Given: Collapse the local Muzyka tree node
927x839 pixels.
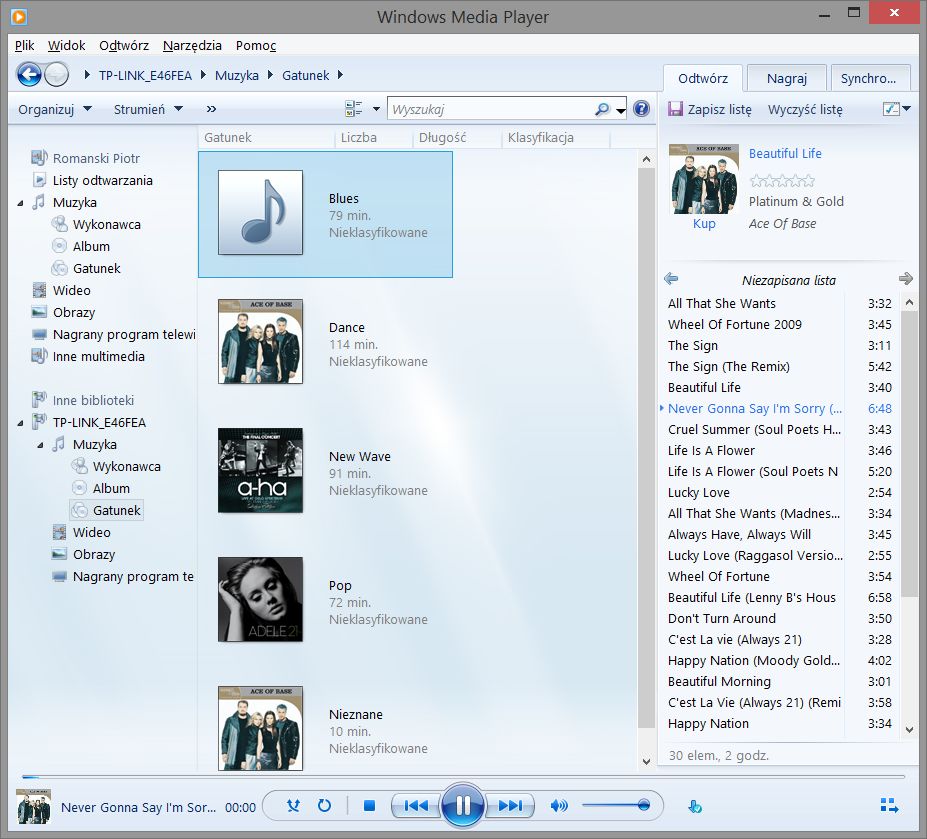Looking at the screenshot, I should (20, 203).
